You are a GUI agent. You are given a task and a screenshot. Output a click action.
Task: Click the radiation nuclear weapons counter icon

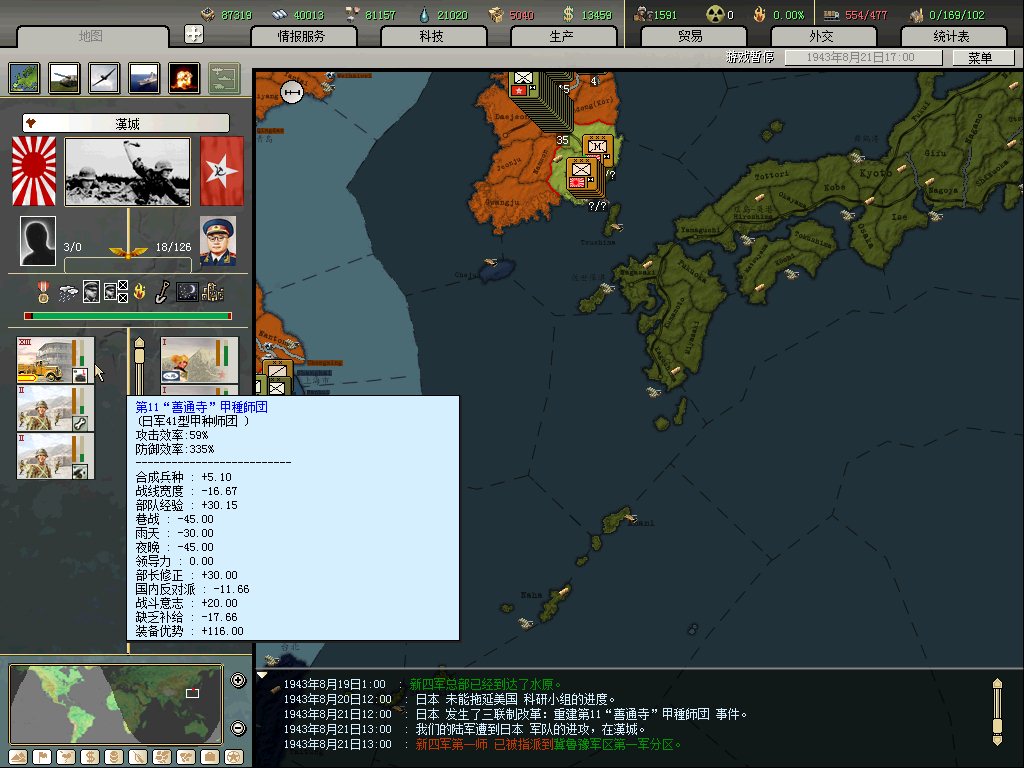[715, 14]
